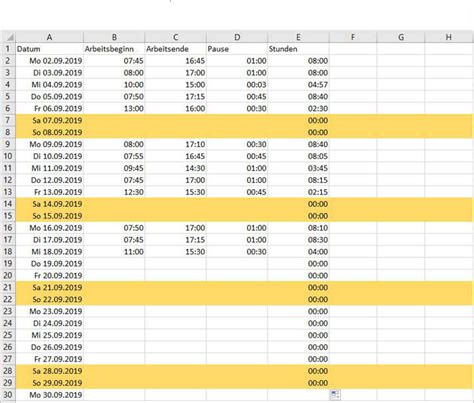Select cell with date Mi 04.09.2019
Viewport: 474px width, 403px height.
point(49,85)
